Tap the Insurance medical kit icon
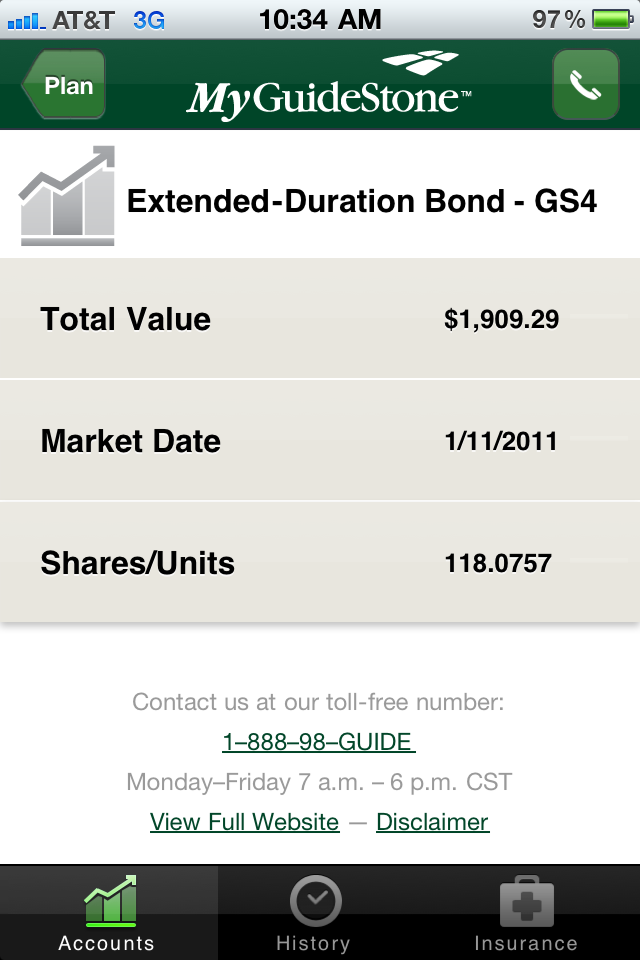Viewport: 640px width, 960px height. pyautogui.click(x=526, y=901)
